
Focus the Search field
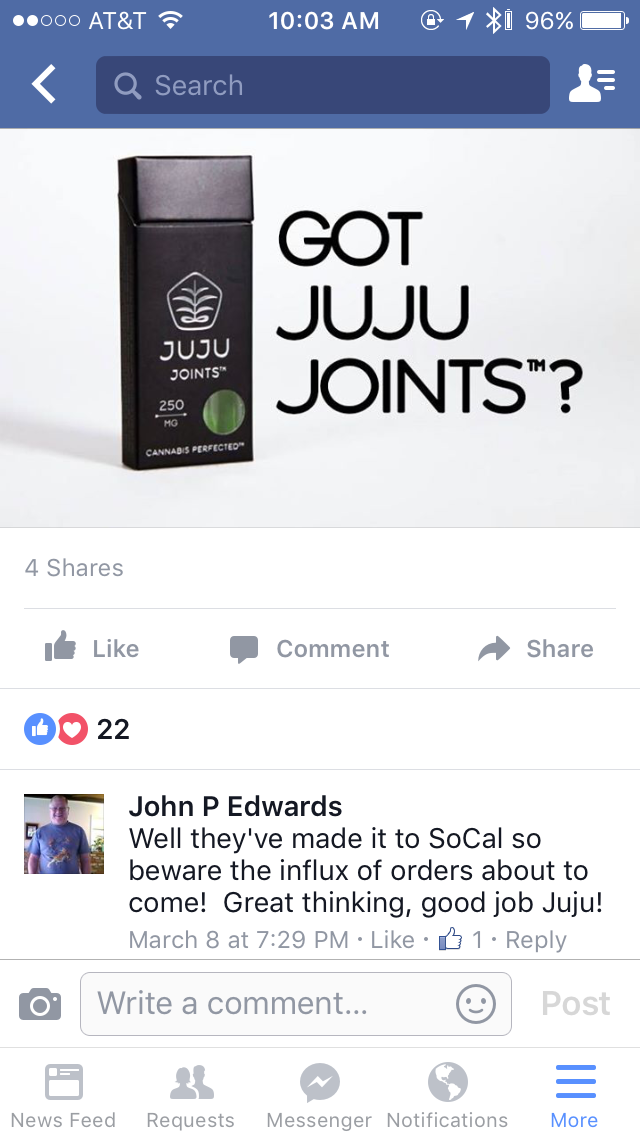[323, 85]
